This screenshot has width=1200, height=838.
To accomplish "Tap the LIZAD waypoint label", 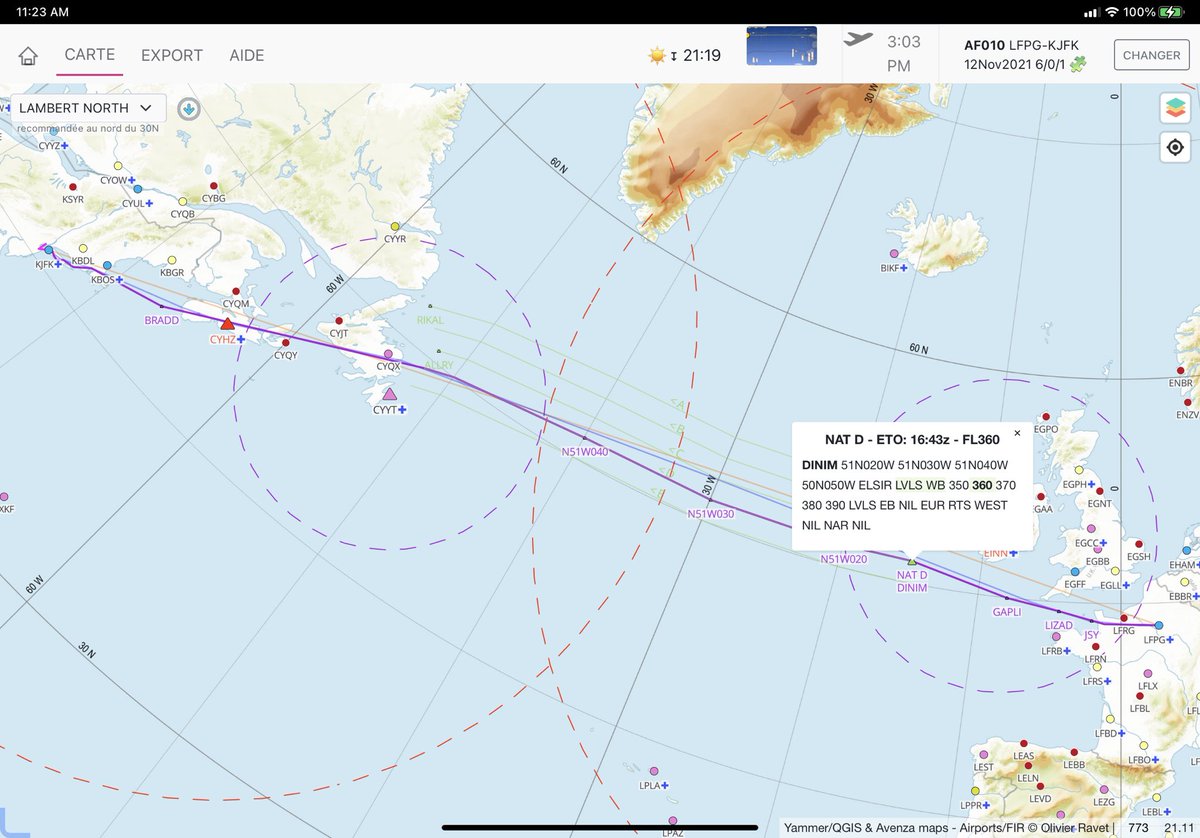I will coord(1058,626).
